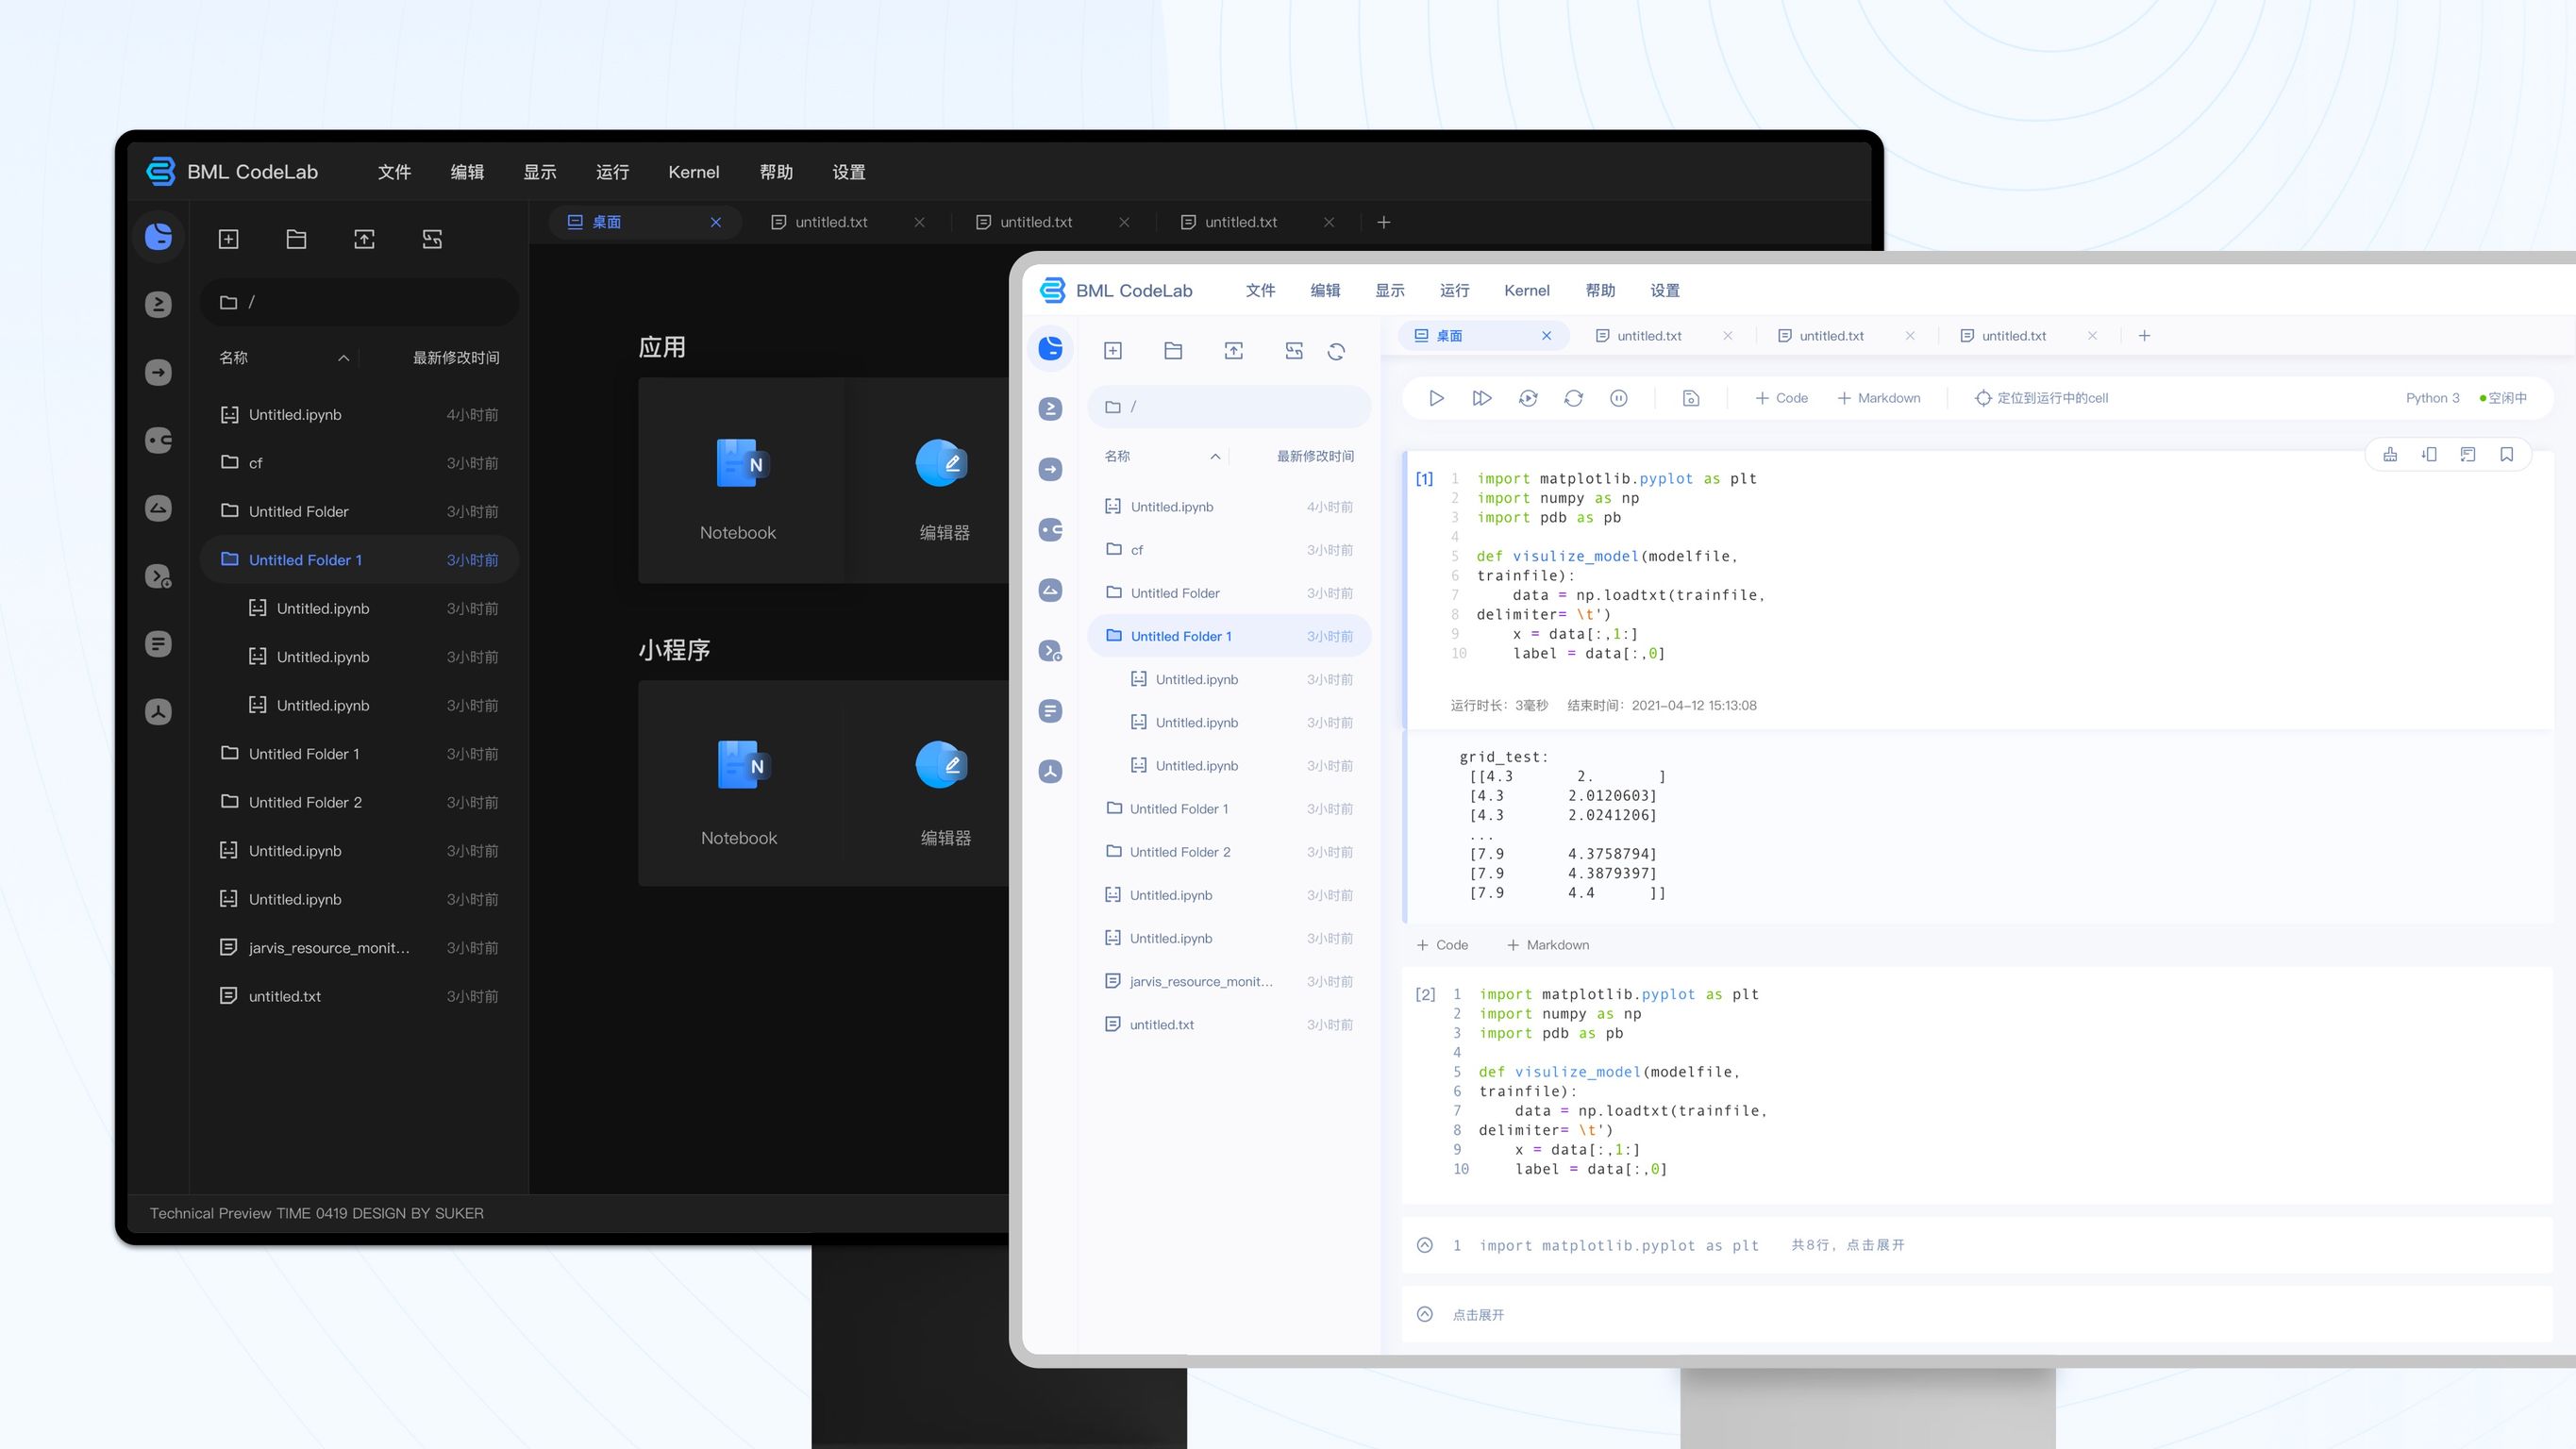Add a new Markdown cell

pyautogui.click(x=1878, y=397)
